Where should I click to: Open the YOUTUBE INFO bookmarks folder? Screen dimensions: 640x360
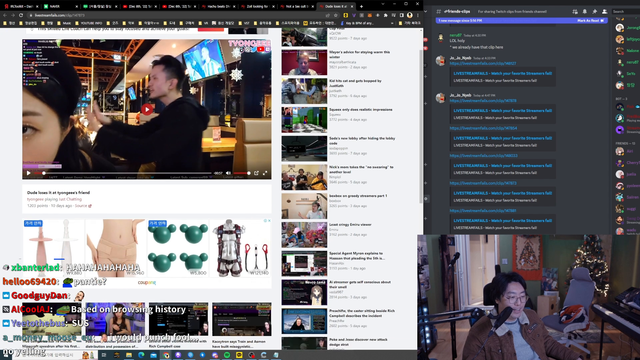tap(89, 23)
